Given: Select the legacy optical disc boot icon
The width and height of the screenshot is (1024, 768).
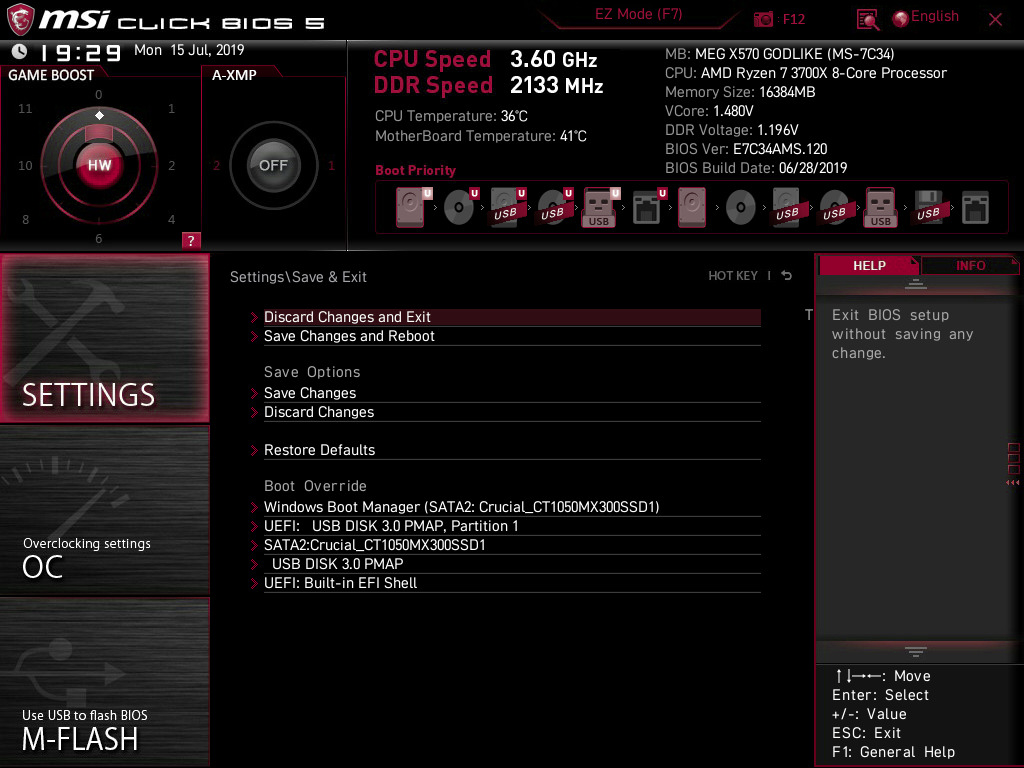Looking at the screenshot, I should coord(740,208).
